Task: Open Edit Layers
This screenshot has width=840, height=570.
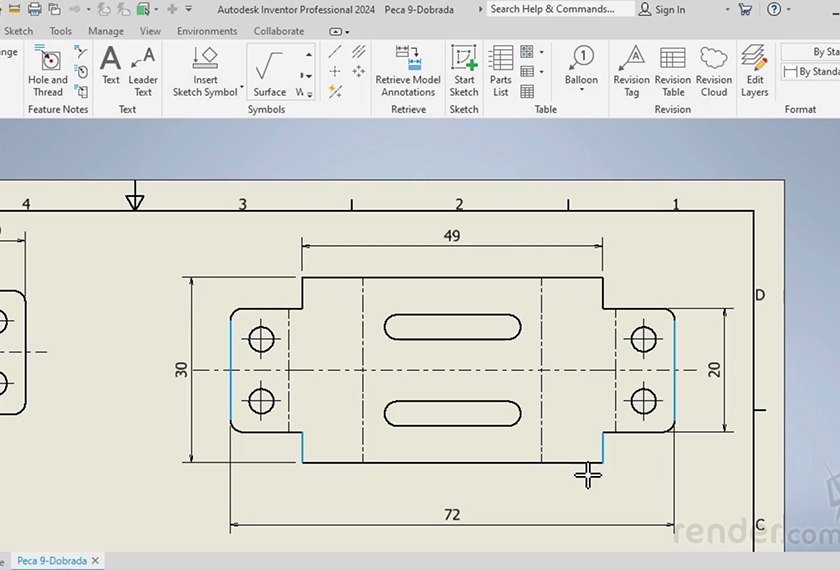Action: pos(755,70)
